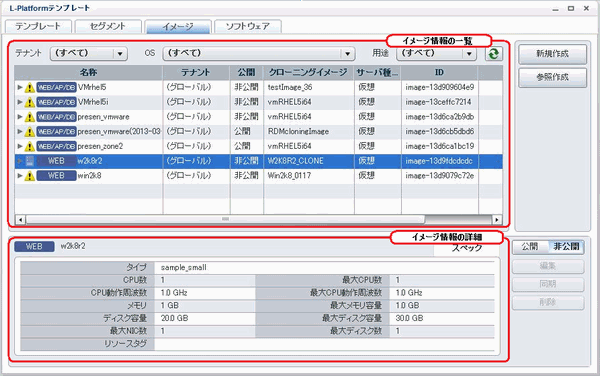Sort by テナント column header
The image size is (600, 376).
(196, 73)
